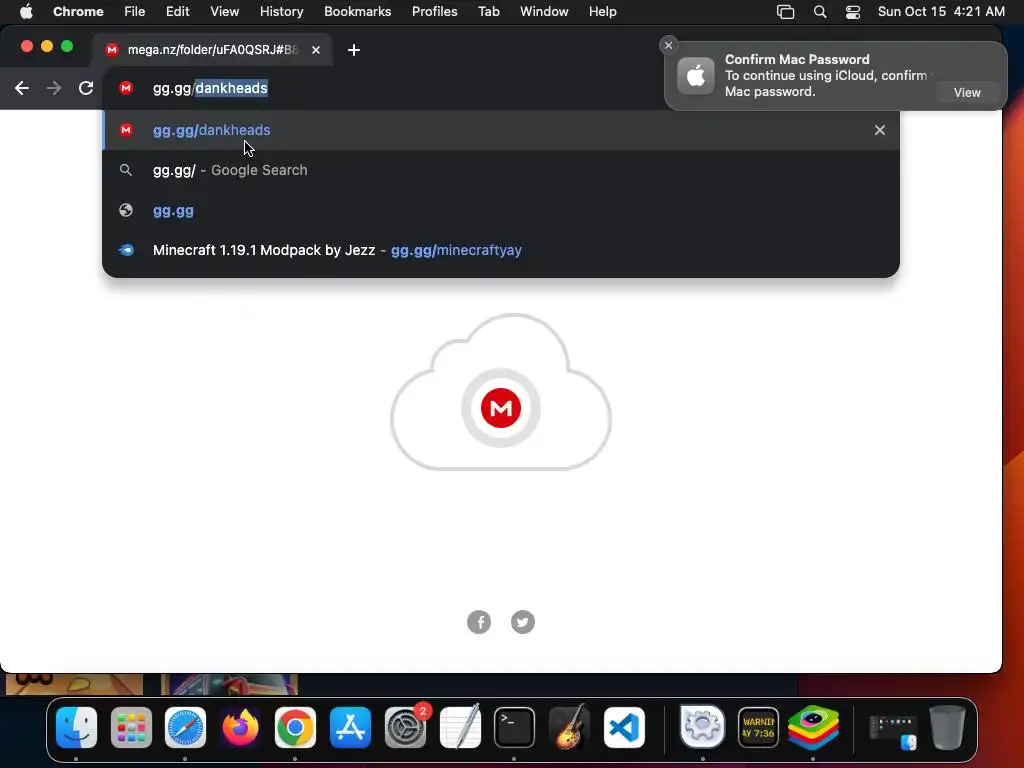This screenshot has height=768, width=1024.
Task: Click the MEGA logo in the cloud
Action: (x=501, y=408)
